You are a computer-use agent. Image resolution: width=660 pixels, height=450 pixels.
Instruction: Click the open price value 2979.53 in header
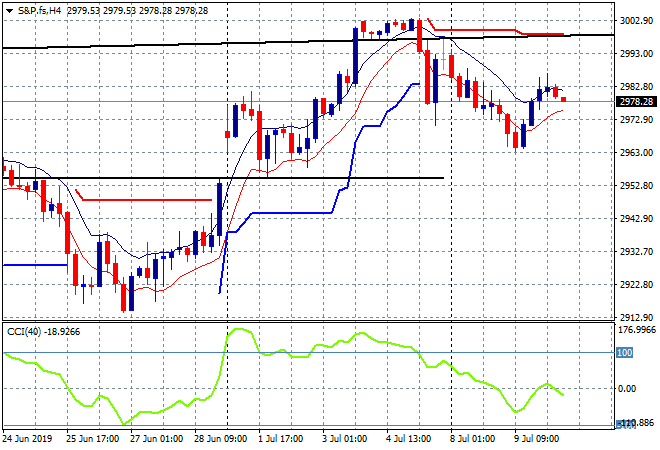point(83,11)
